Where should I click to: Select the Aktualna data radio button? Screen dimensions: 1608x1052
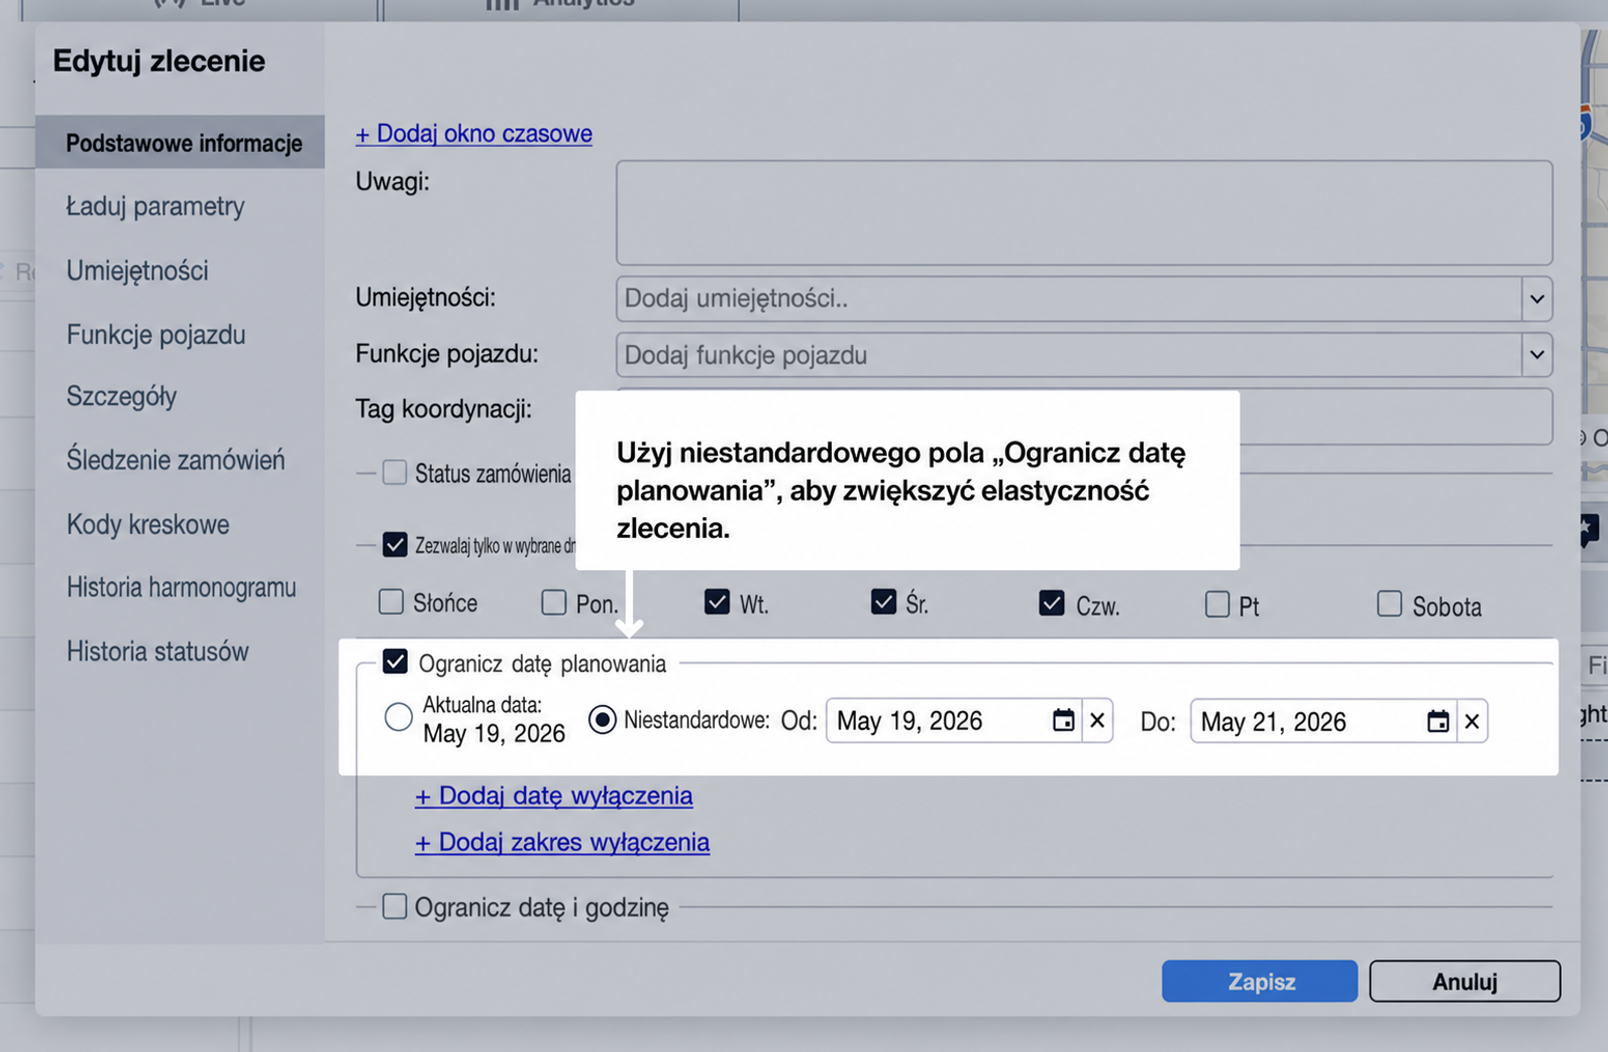(x=398, y=717)
